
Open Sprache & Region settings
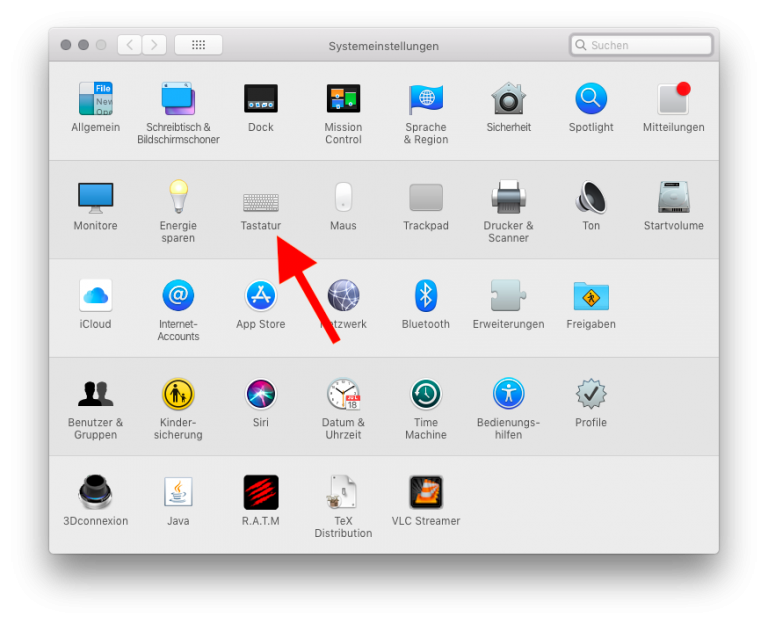(x=426, y=98)
